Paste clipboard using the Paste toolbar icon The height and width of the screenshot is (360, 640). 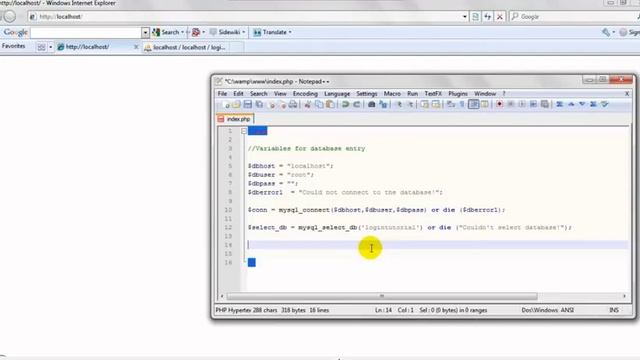330,104
